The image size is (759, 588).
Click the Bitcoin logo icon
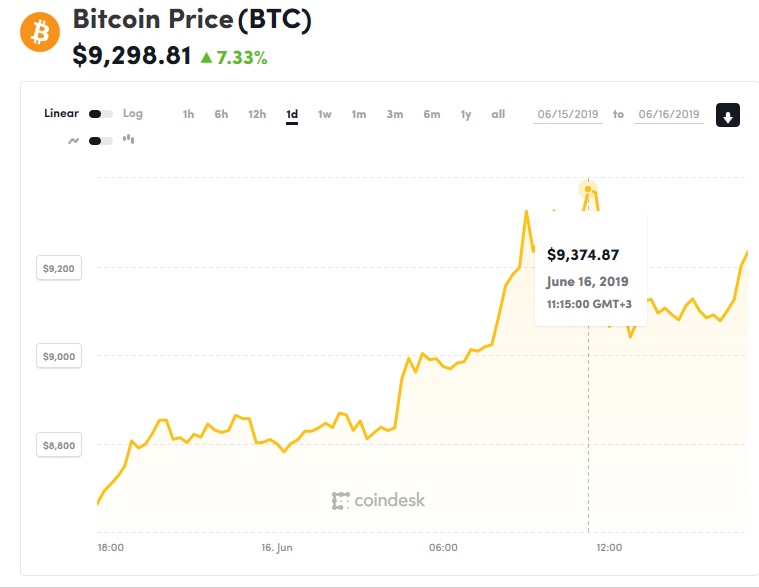tap(40, 33)
